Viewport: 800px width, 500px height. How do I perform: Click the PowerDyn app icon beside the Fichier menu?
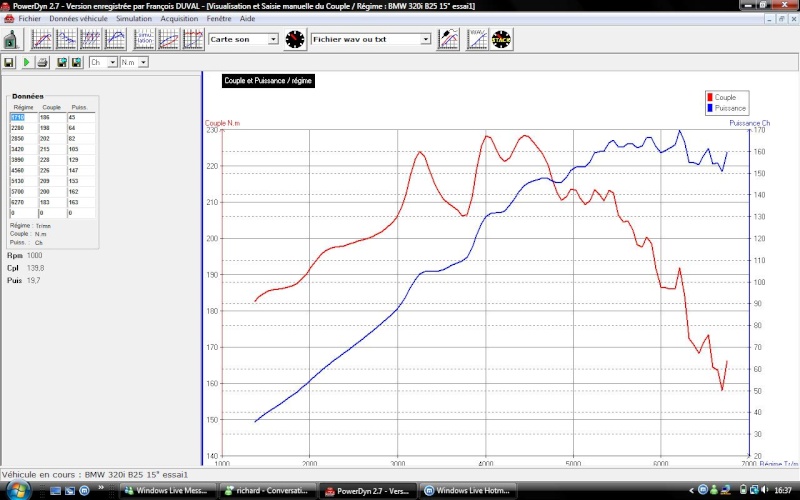tap(9, 19)
